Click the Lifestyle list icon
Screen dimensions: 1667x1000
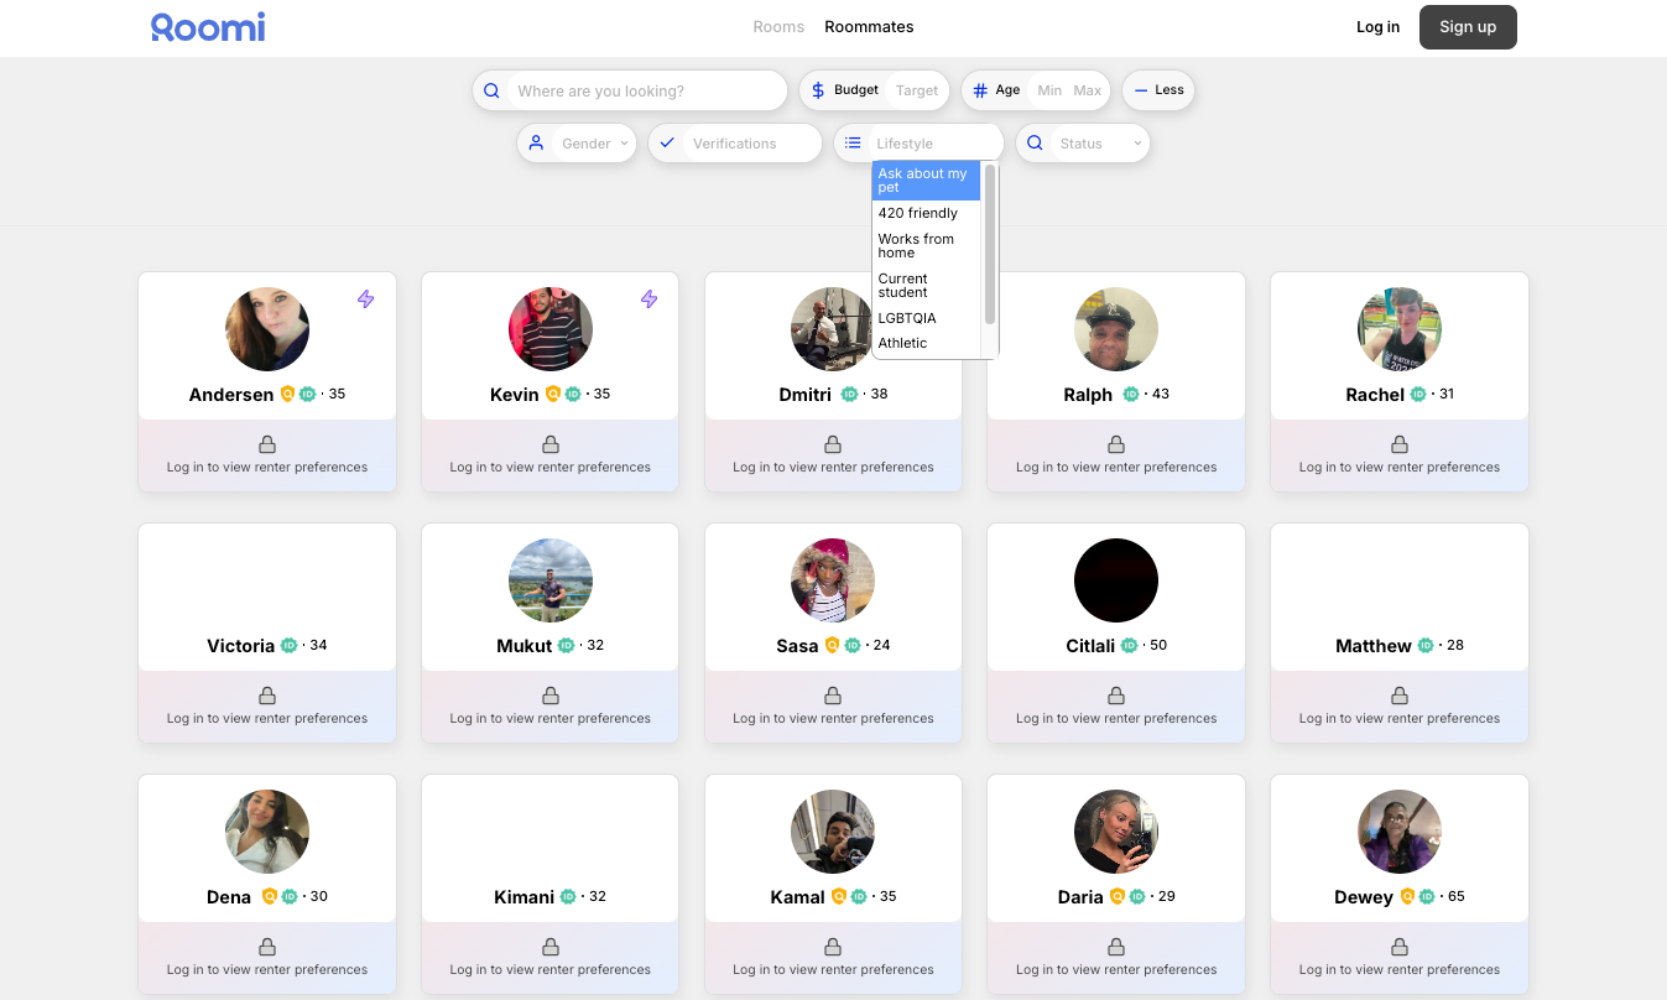(x=853, y=143)
